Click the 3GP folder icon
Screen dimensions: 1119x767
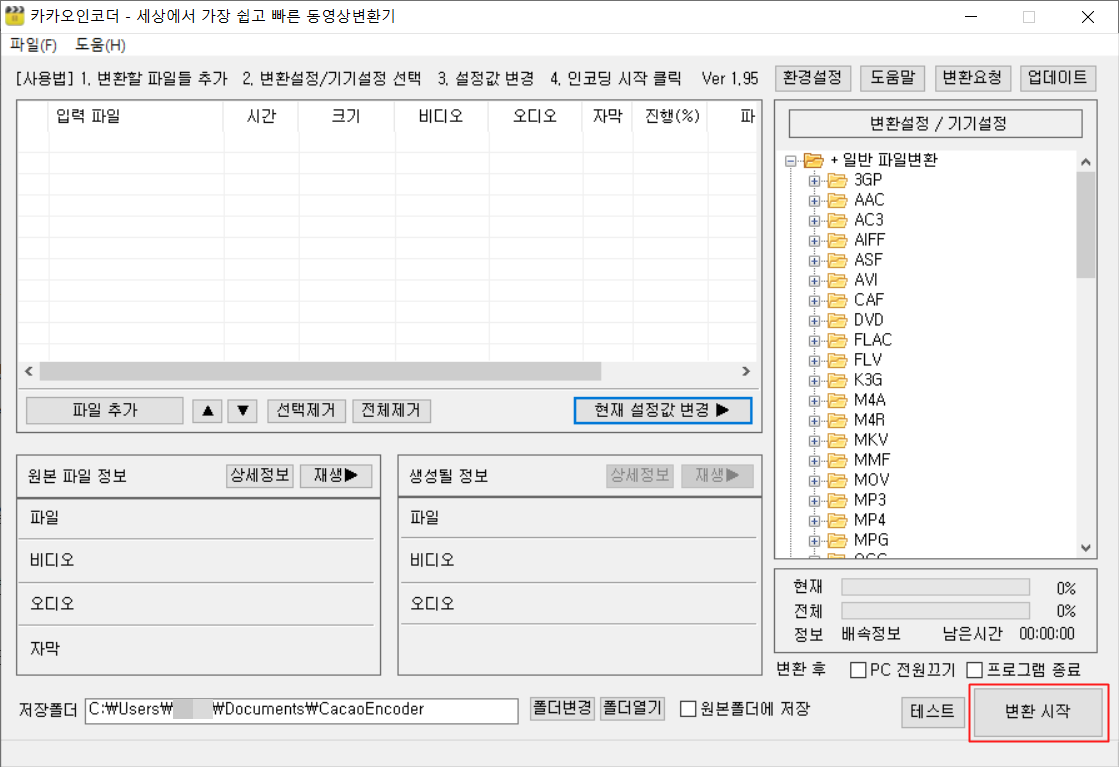[x=837, y=180]
